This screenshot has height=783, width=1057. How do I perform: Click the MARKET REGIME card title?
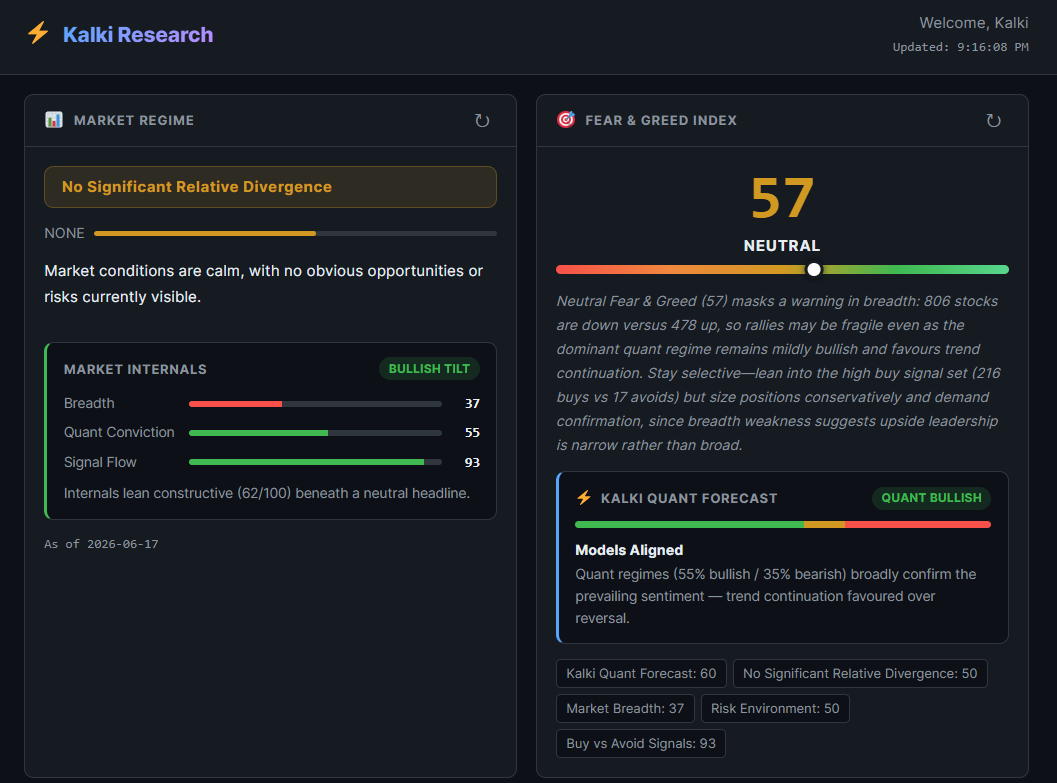pos(133,120)
